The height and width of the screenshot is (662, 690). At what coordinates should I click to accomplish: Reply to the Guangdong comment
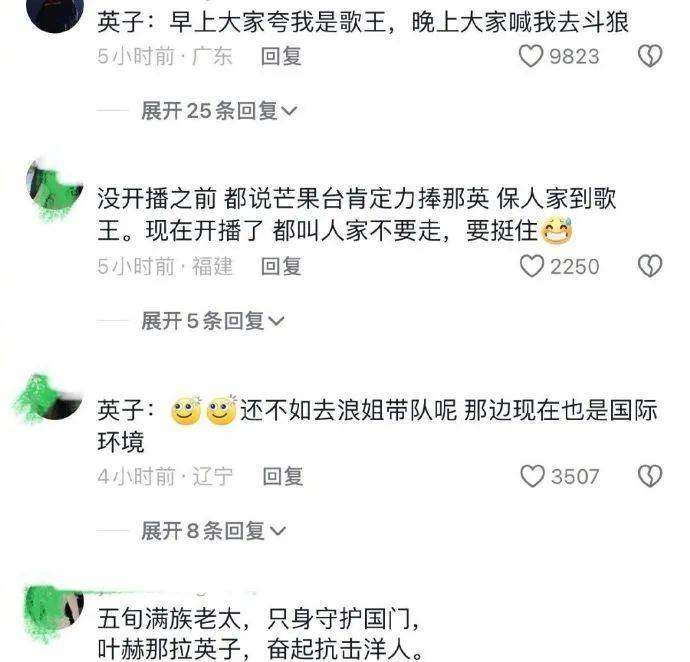[x=281, y=56]
